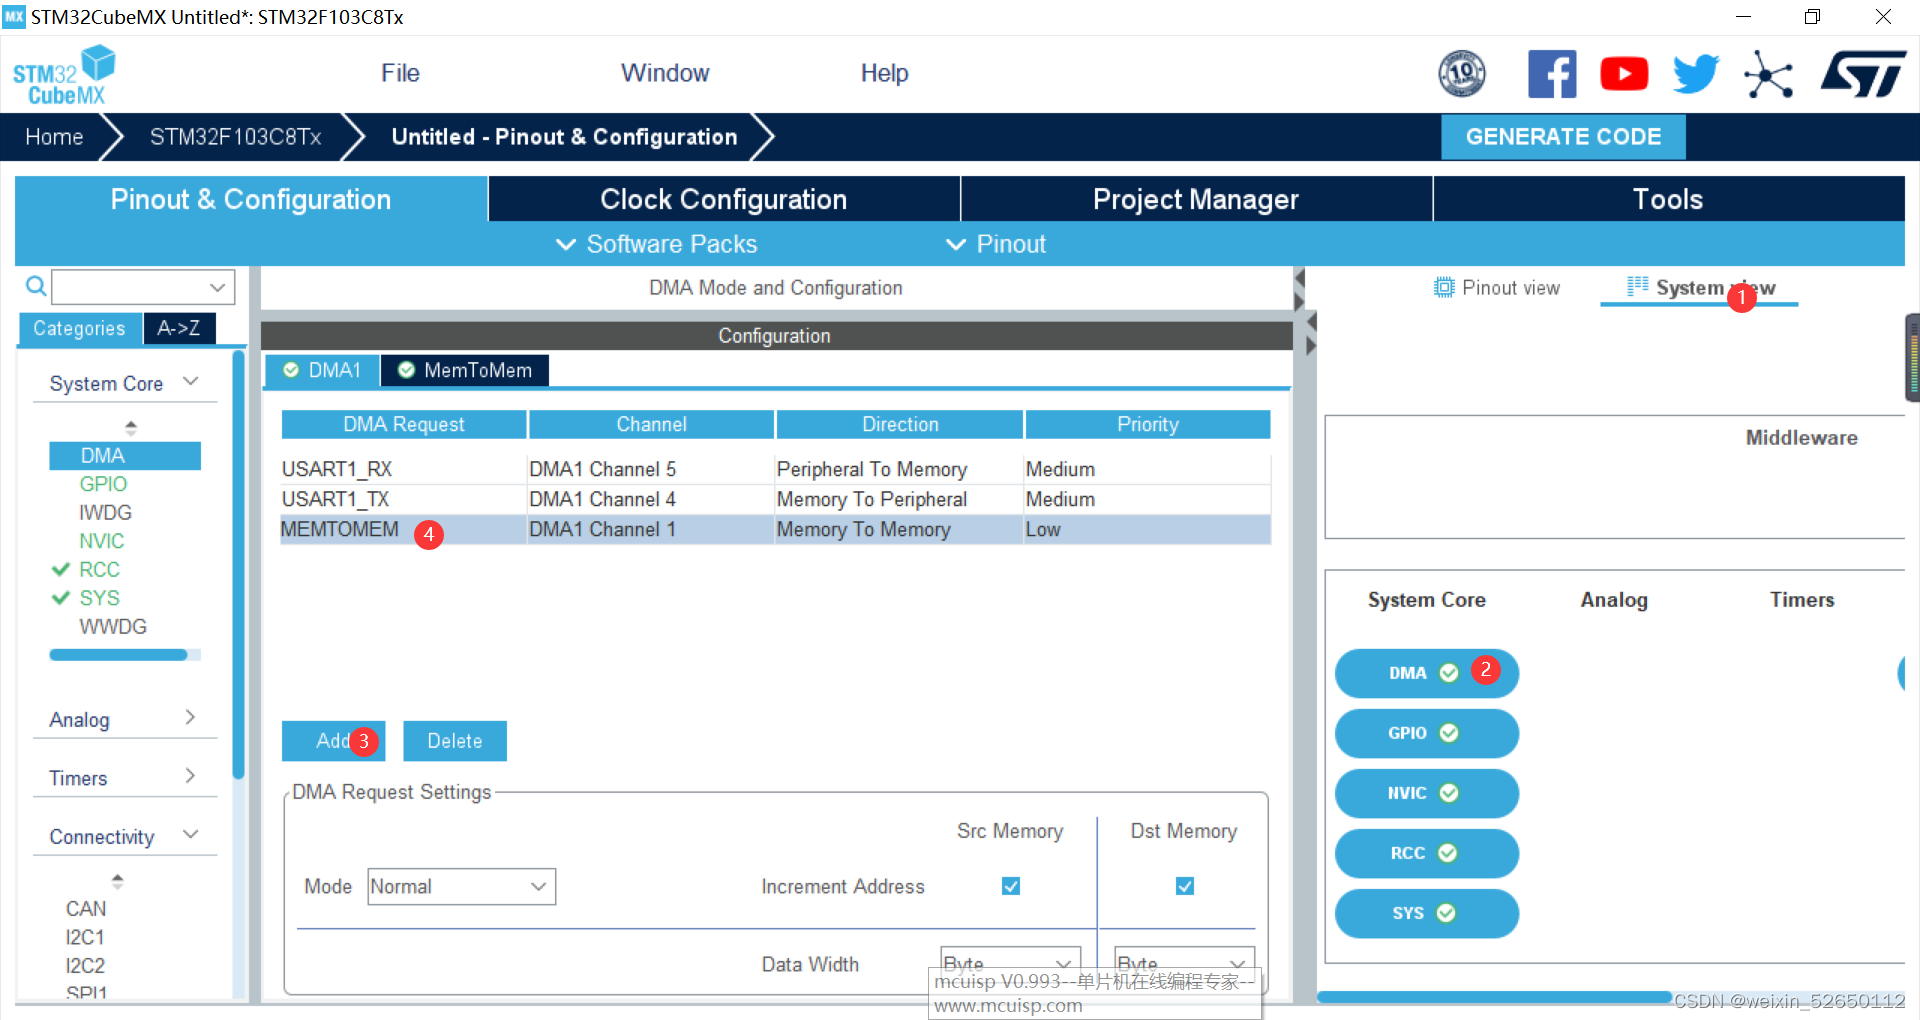Select IWDG in System Core tree

point(105,512)
